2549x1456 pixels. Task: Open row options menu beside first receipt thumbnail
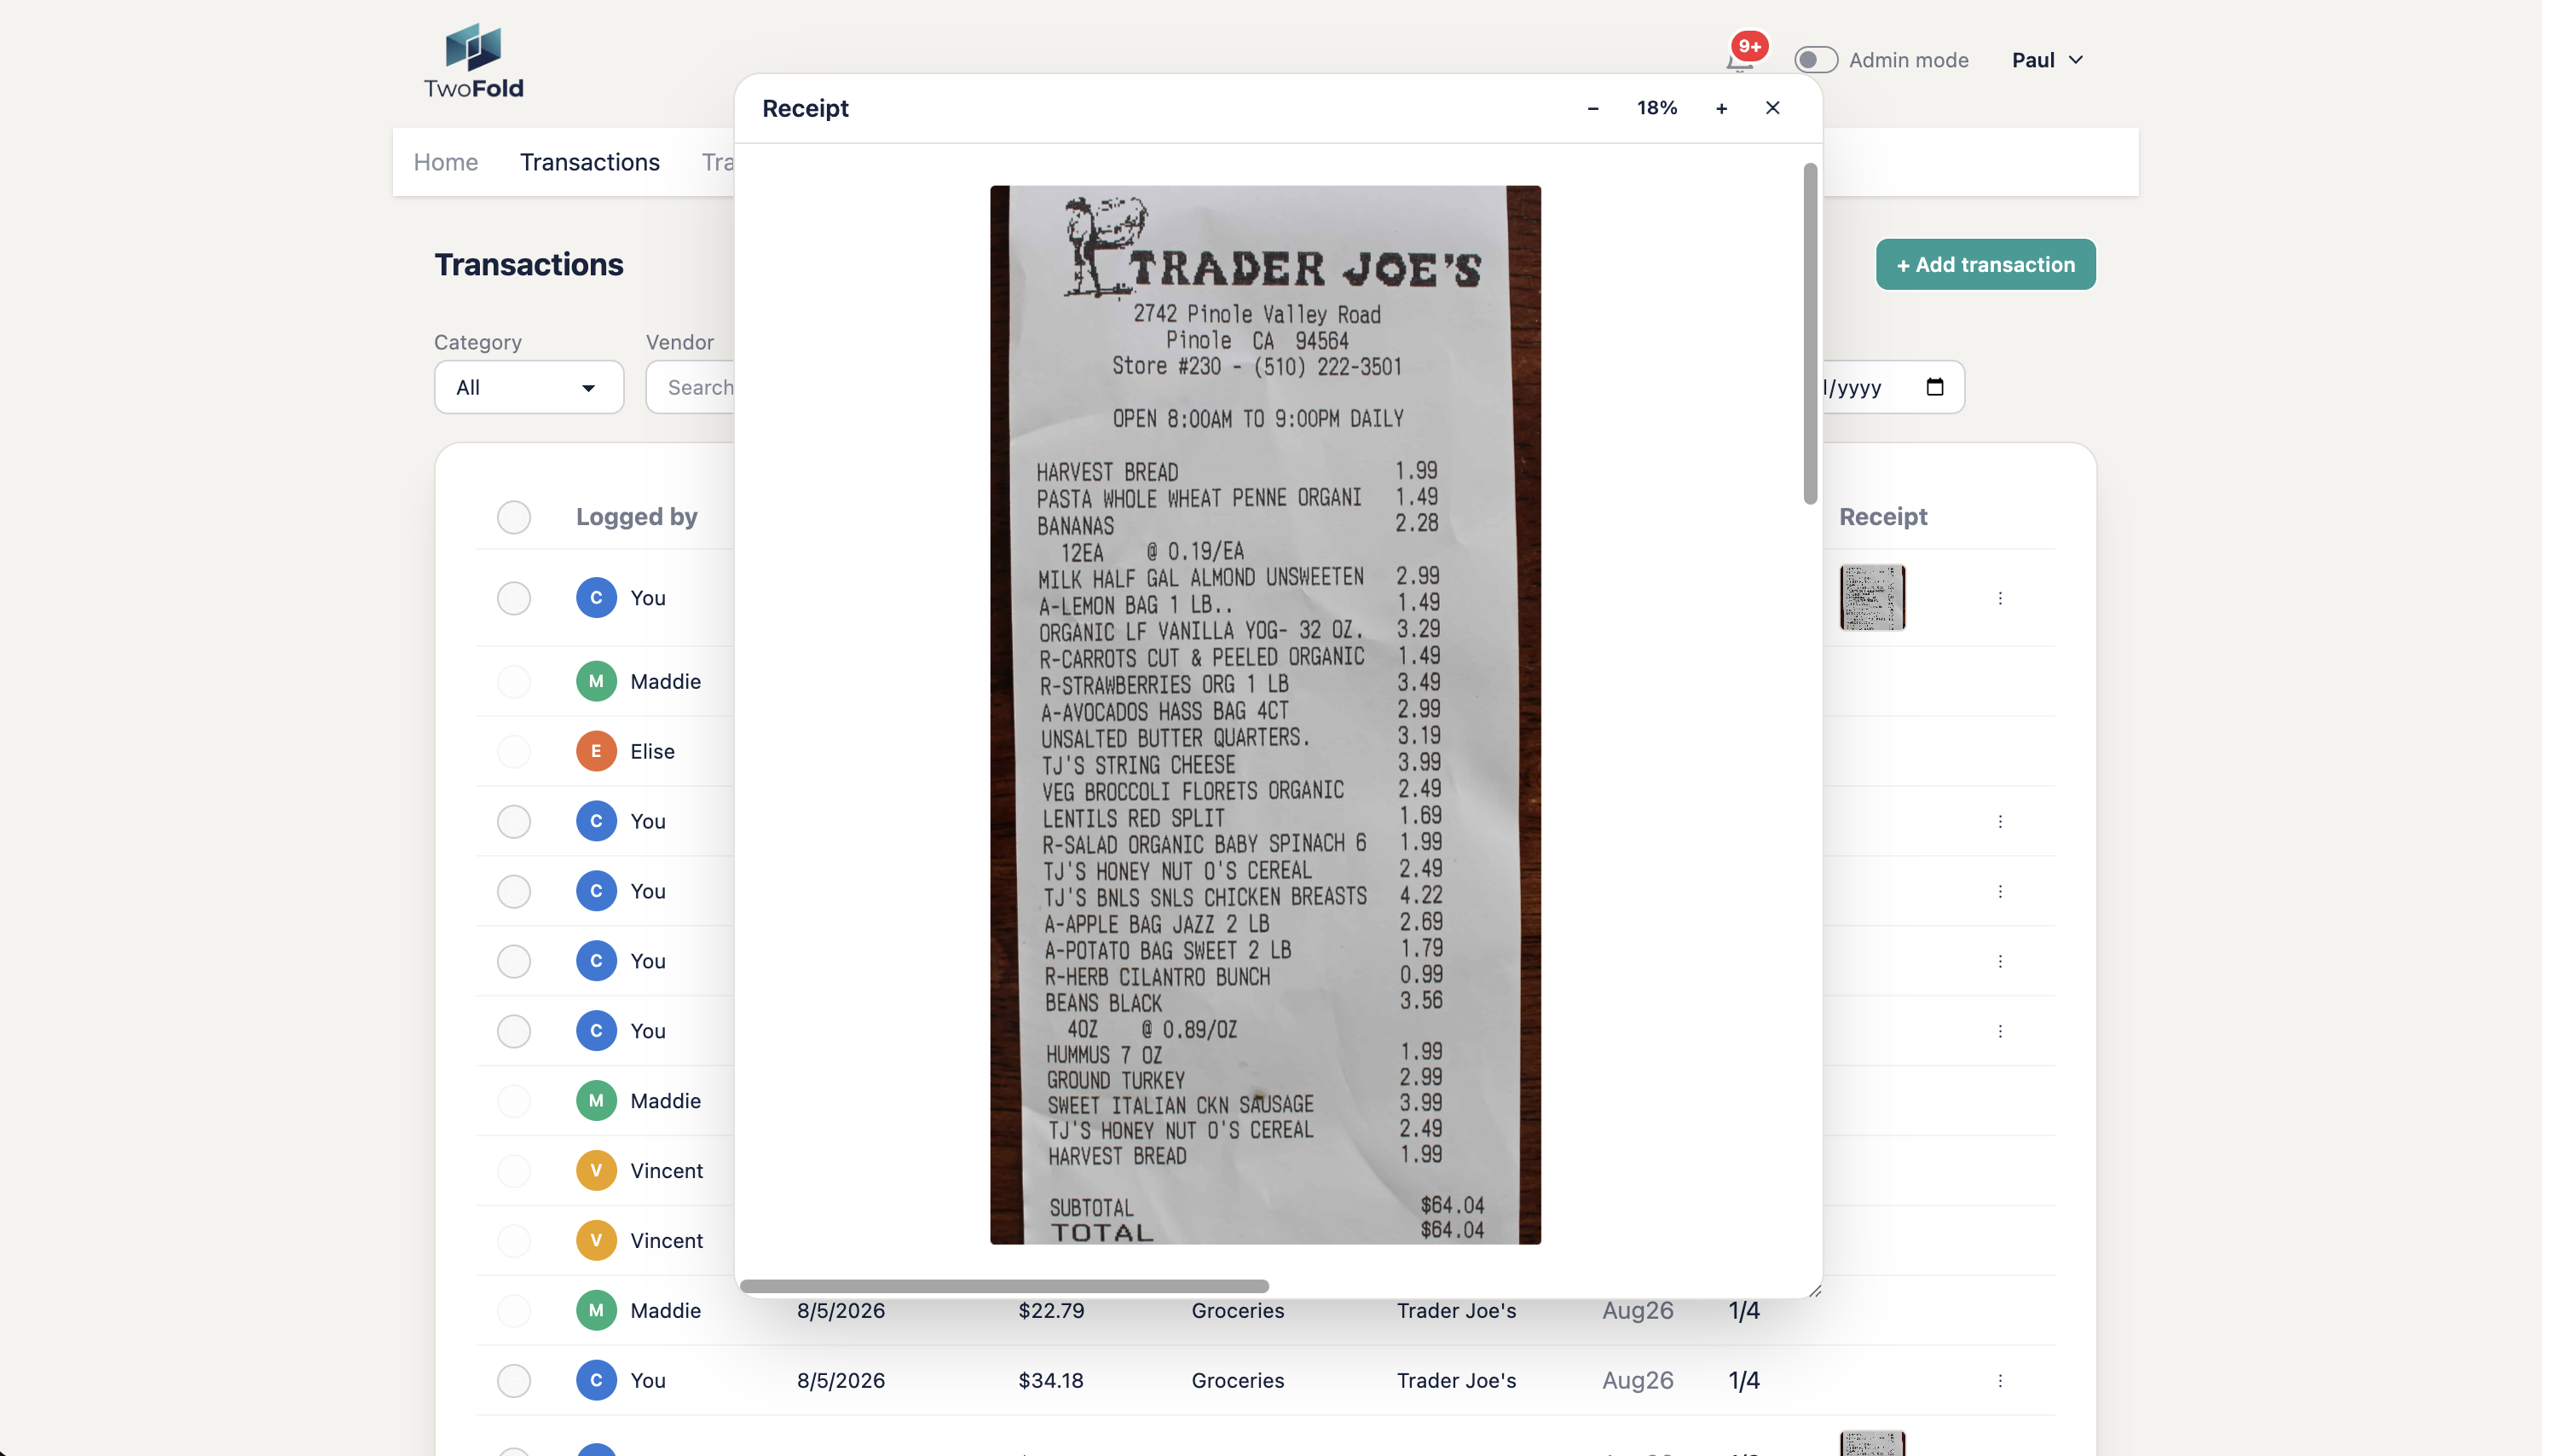[2000, 598]
